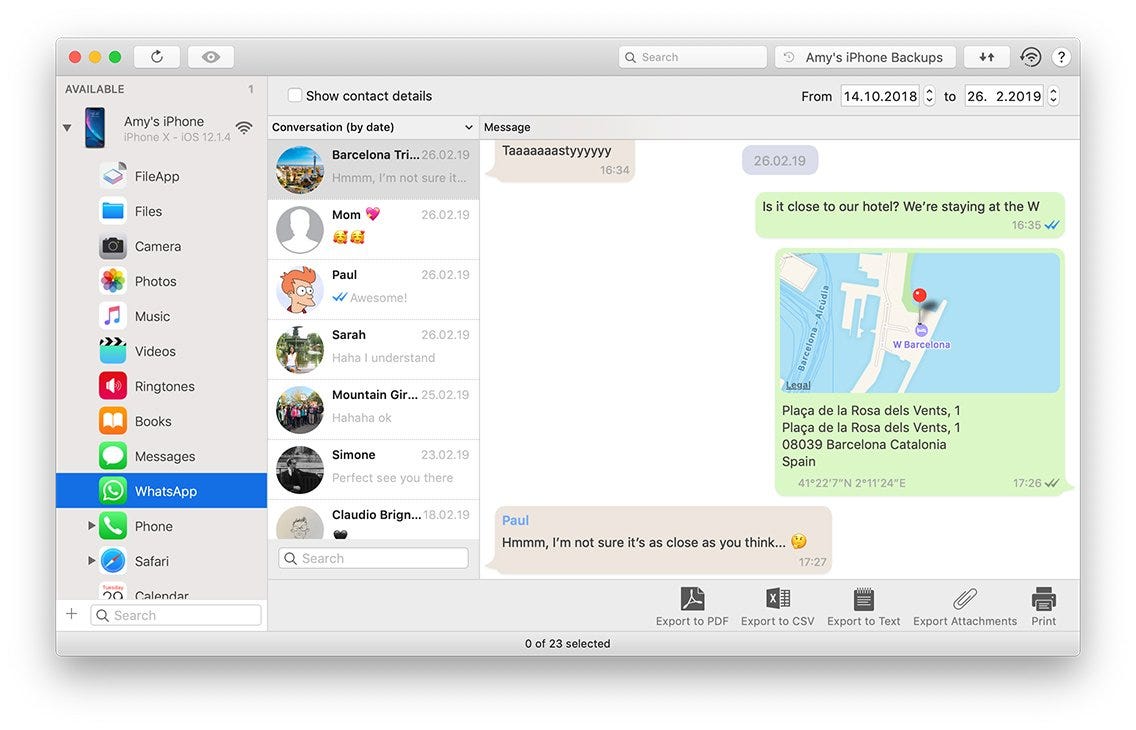Expand the Phone tree item

(x=91, y=525)
